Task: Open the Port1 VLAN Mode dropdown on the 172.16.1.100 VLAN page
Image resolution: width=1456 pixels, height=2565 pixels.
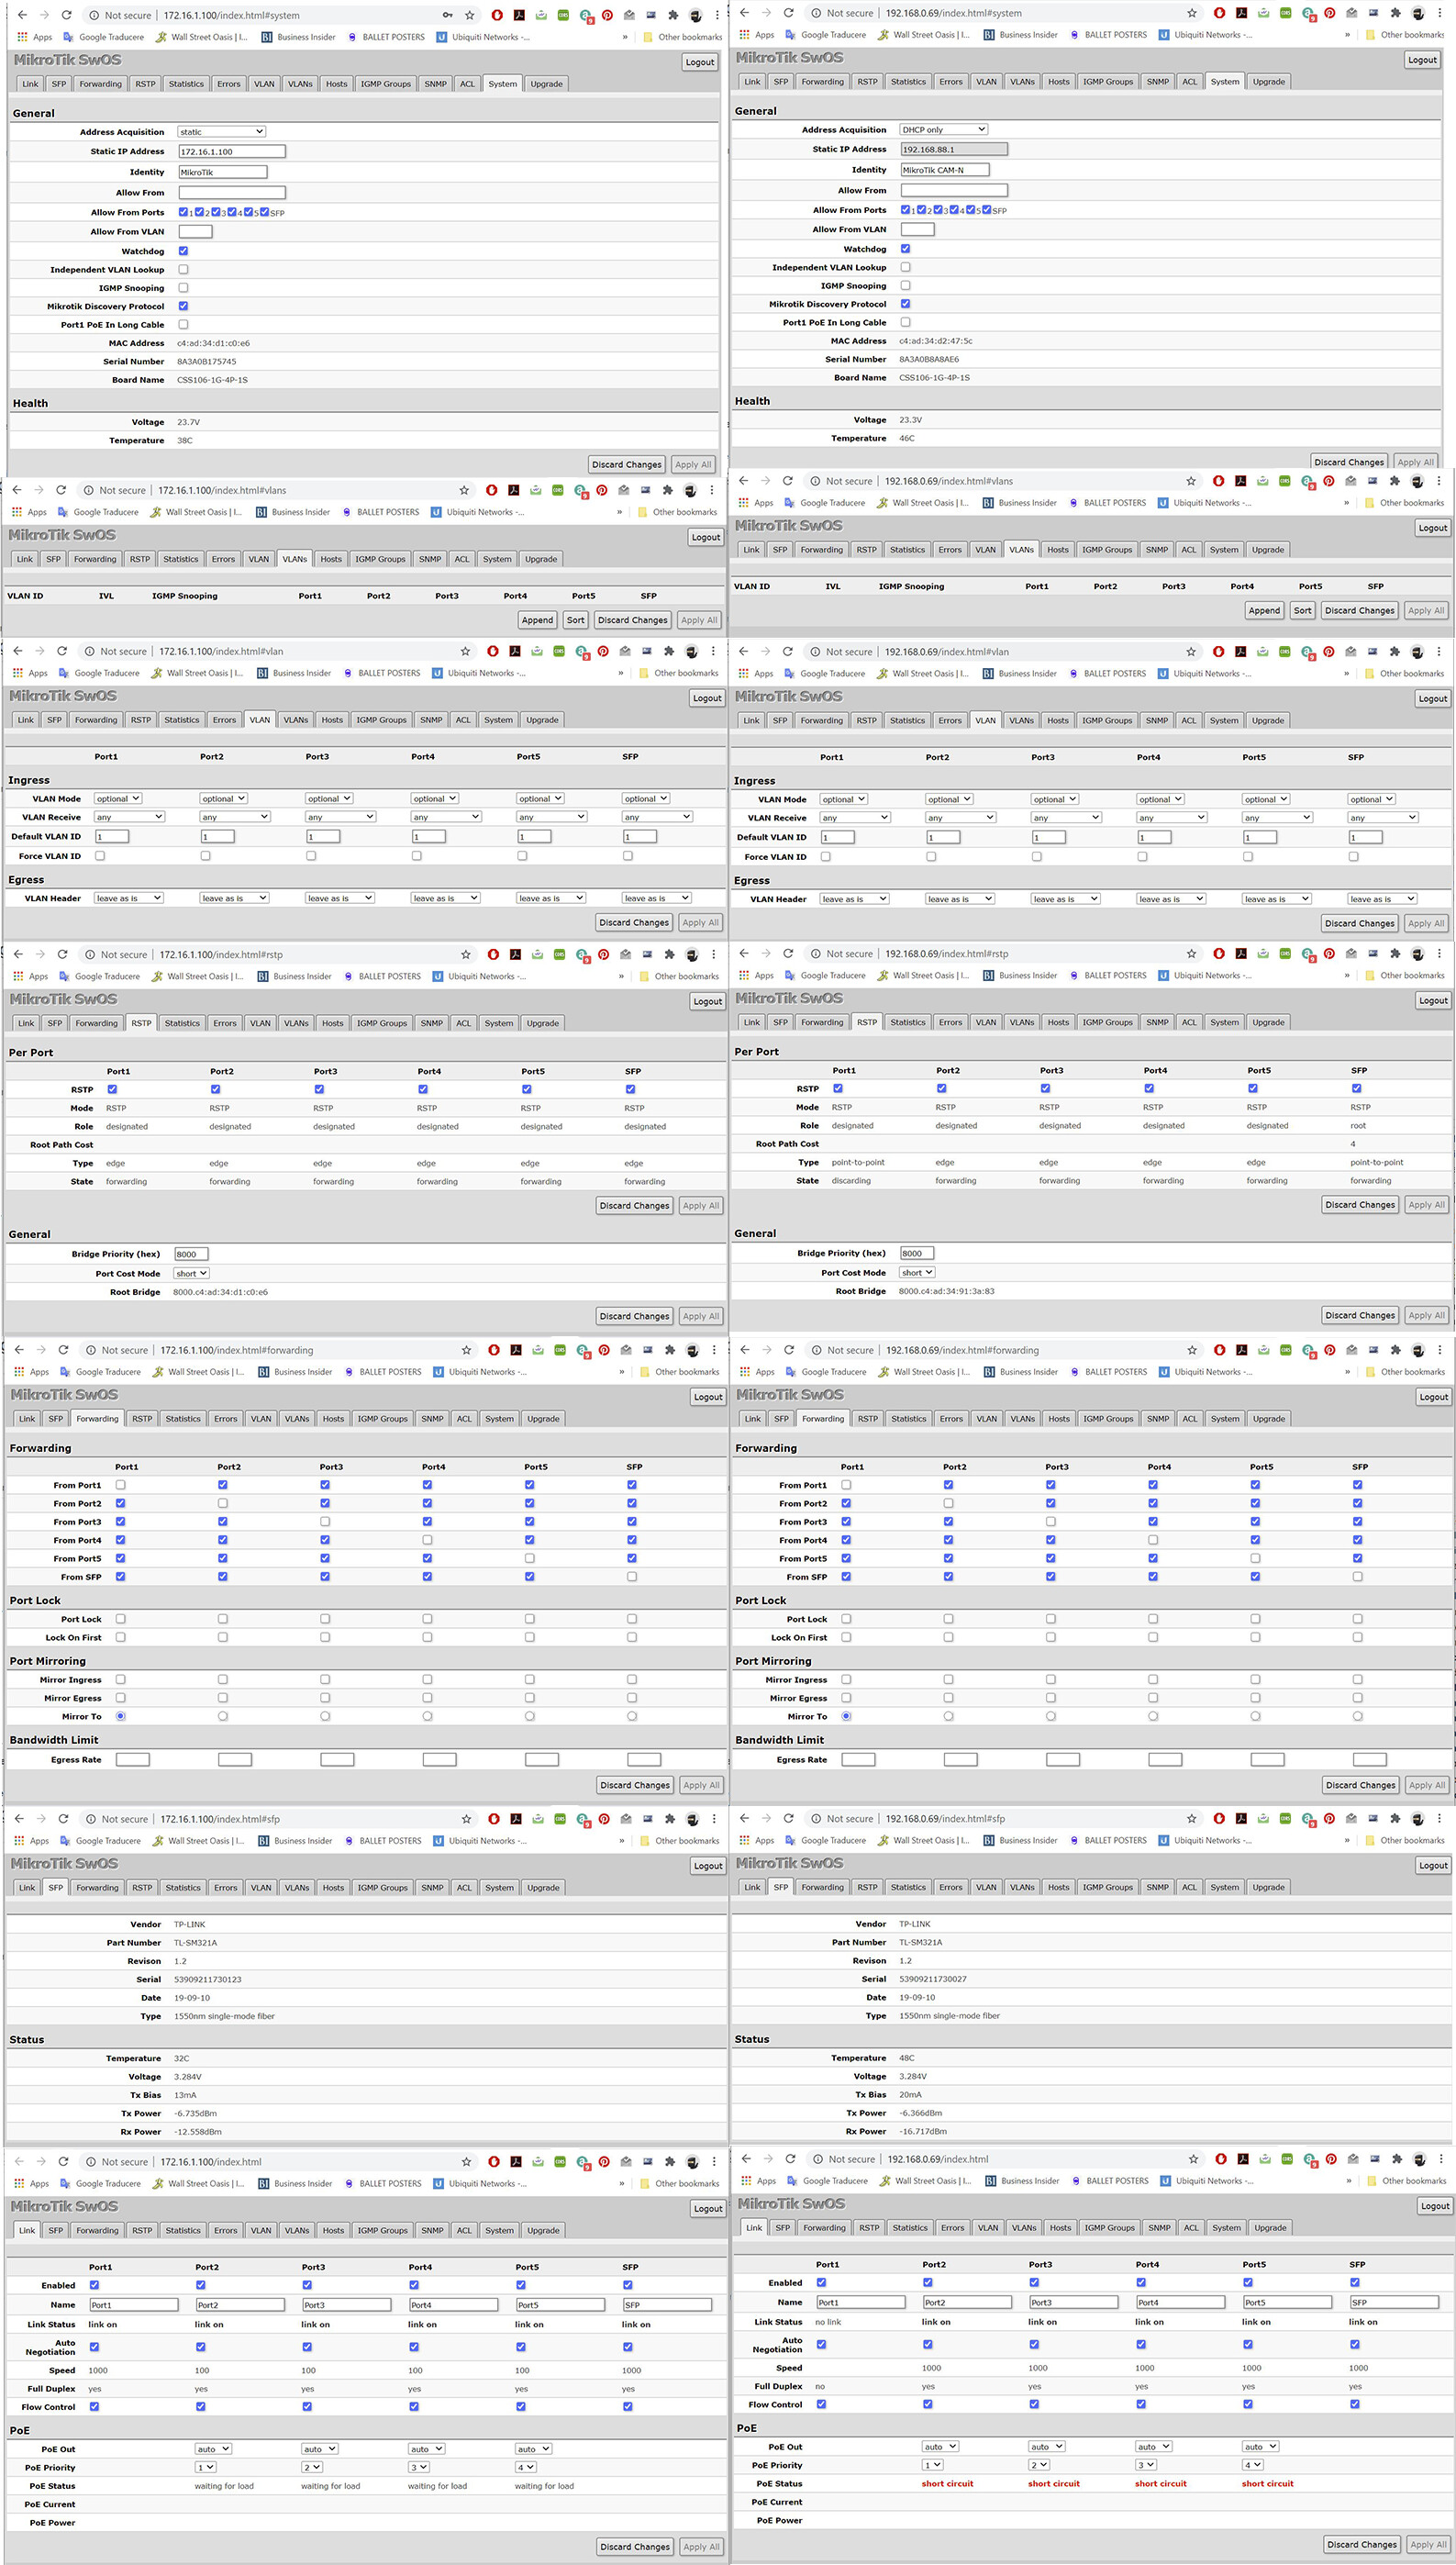Action: click(x=118, y=798)
